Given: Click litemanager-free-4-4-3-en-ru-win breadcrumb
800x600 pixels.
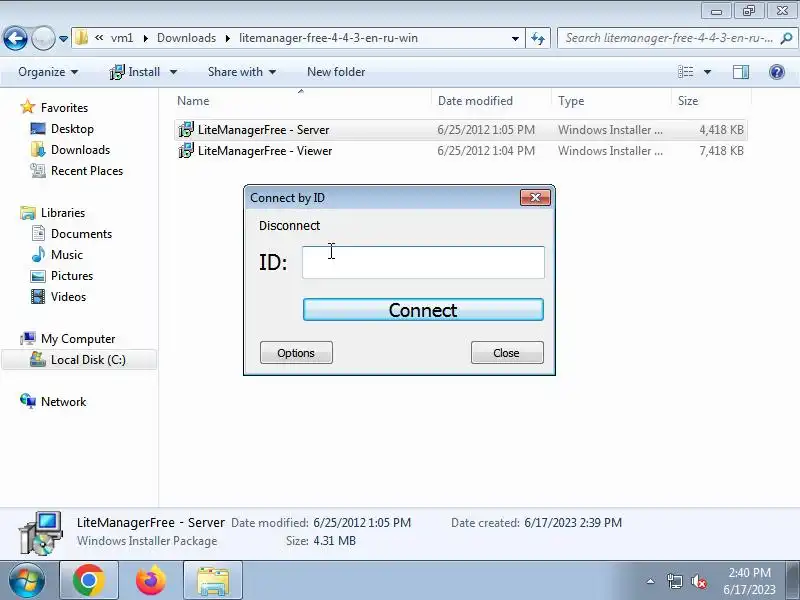Looking at the screenshot, I should pyautogui.click(x=328, y=38).
